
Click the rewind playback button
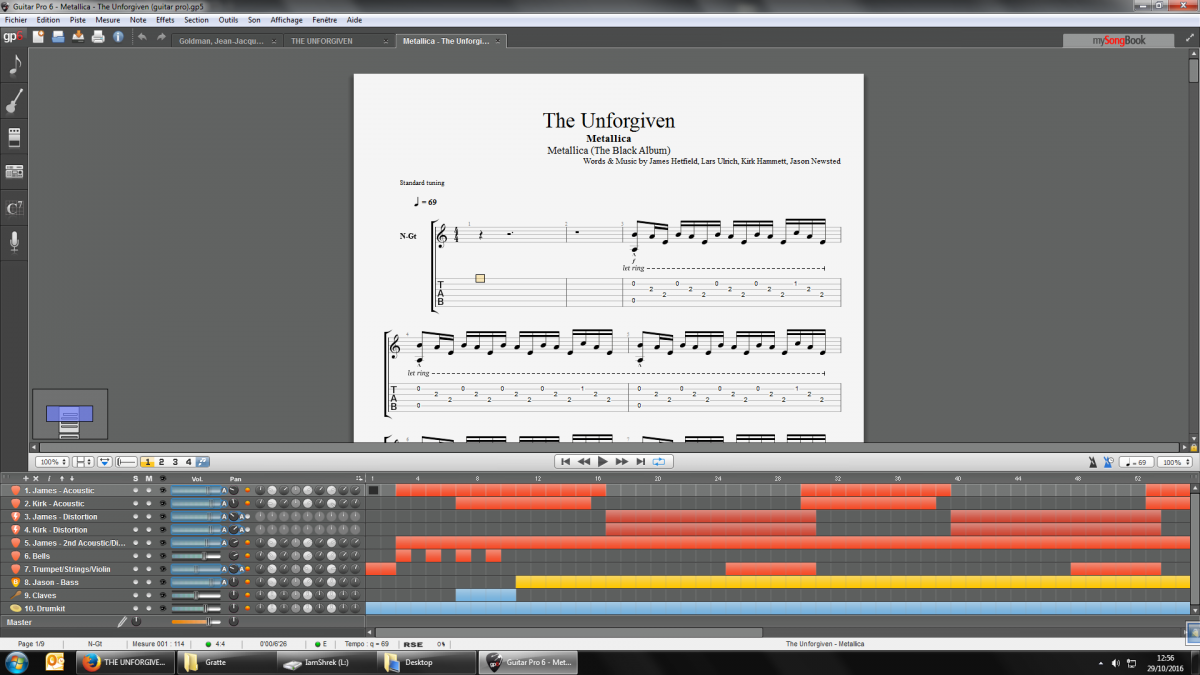click(x=584, y=462)
